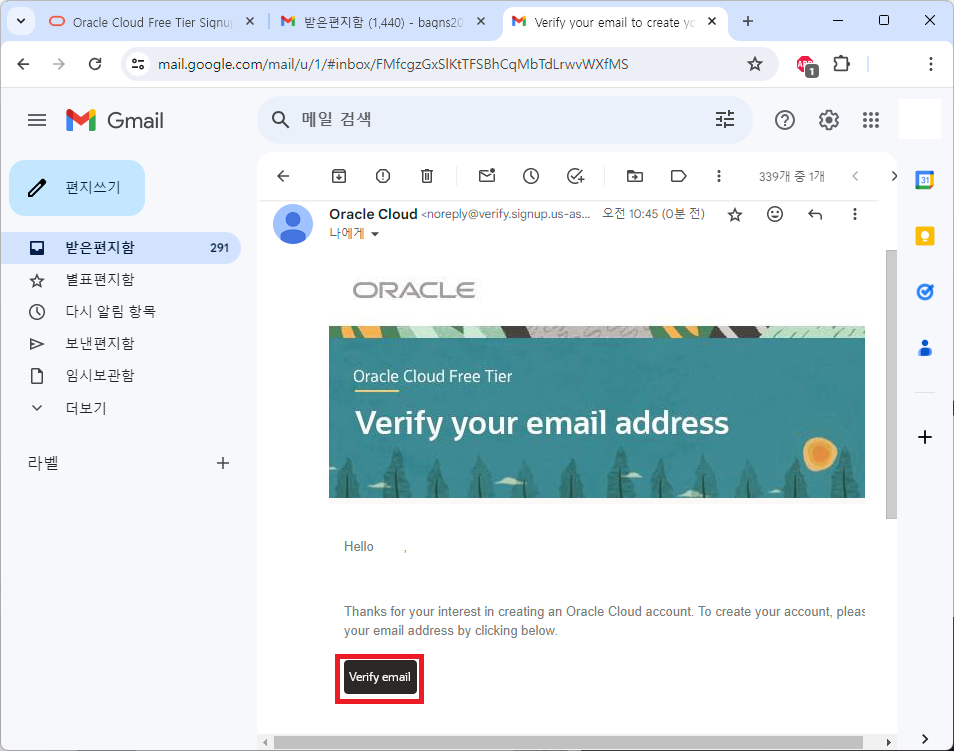Click the Gmail logo

[x=115, y=121]
